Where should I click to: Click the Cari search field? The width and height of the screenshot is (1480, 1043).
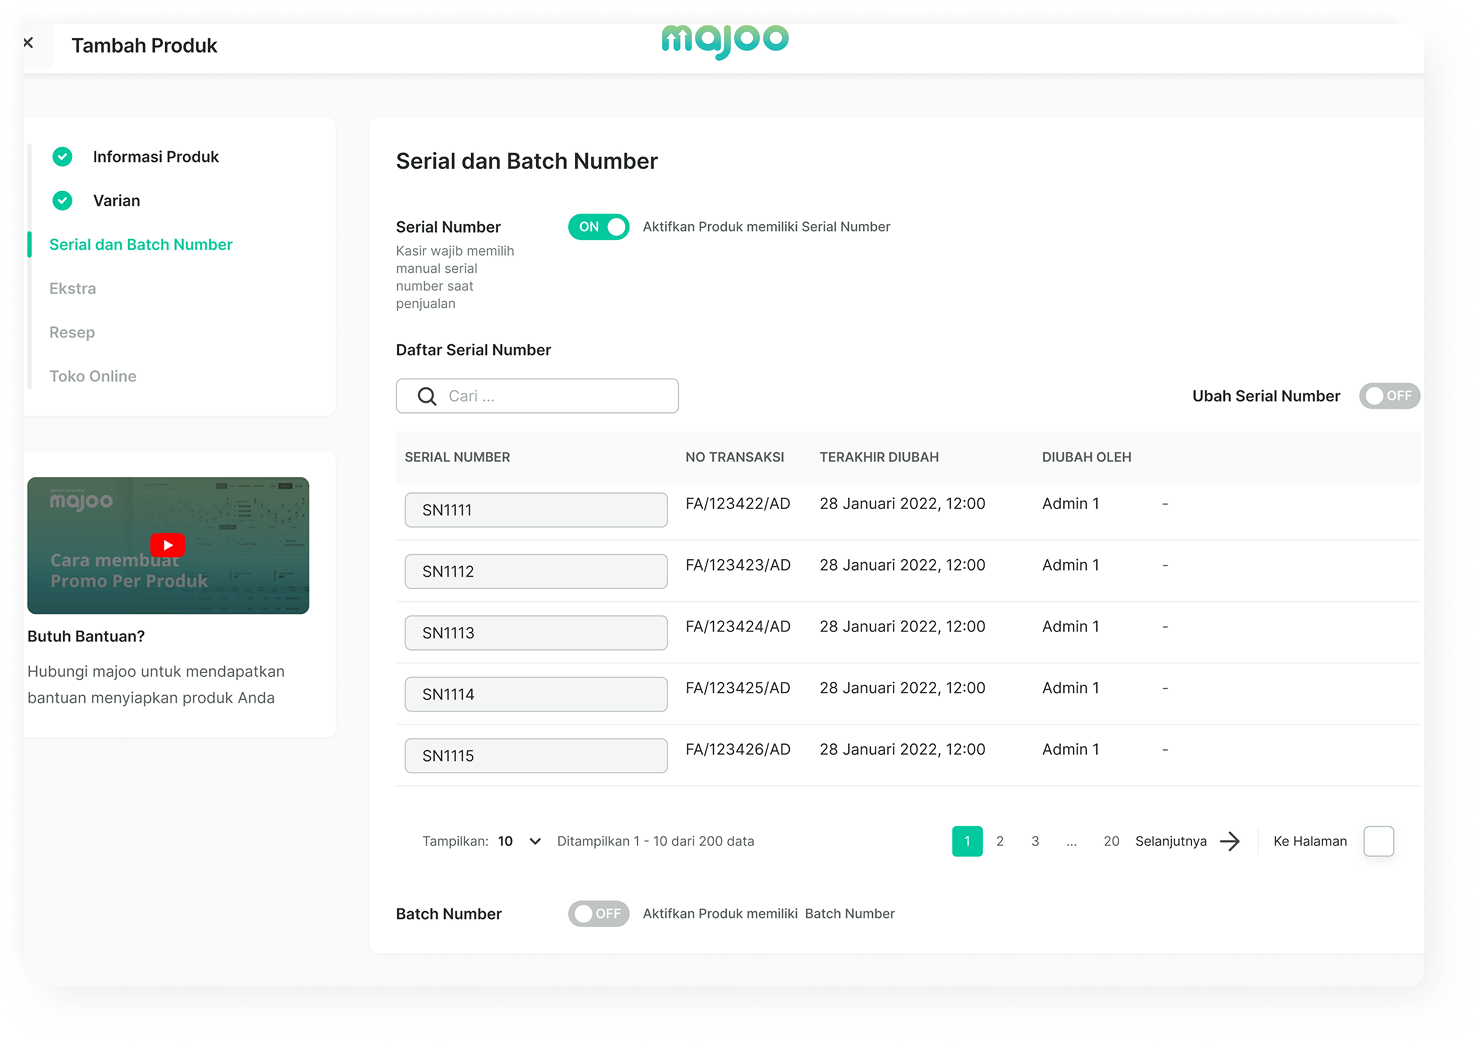point(537,396)
